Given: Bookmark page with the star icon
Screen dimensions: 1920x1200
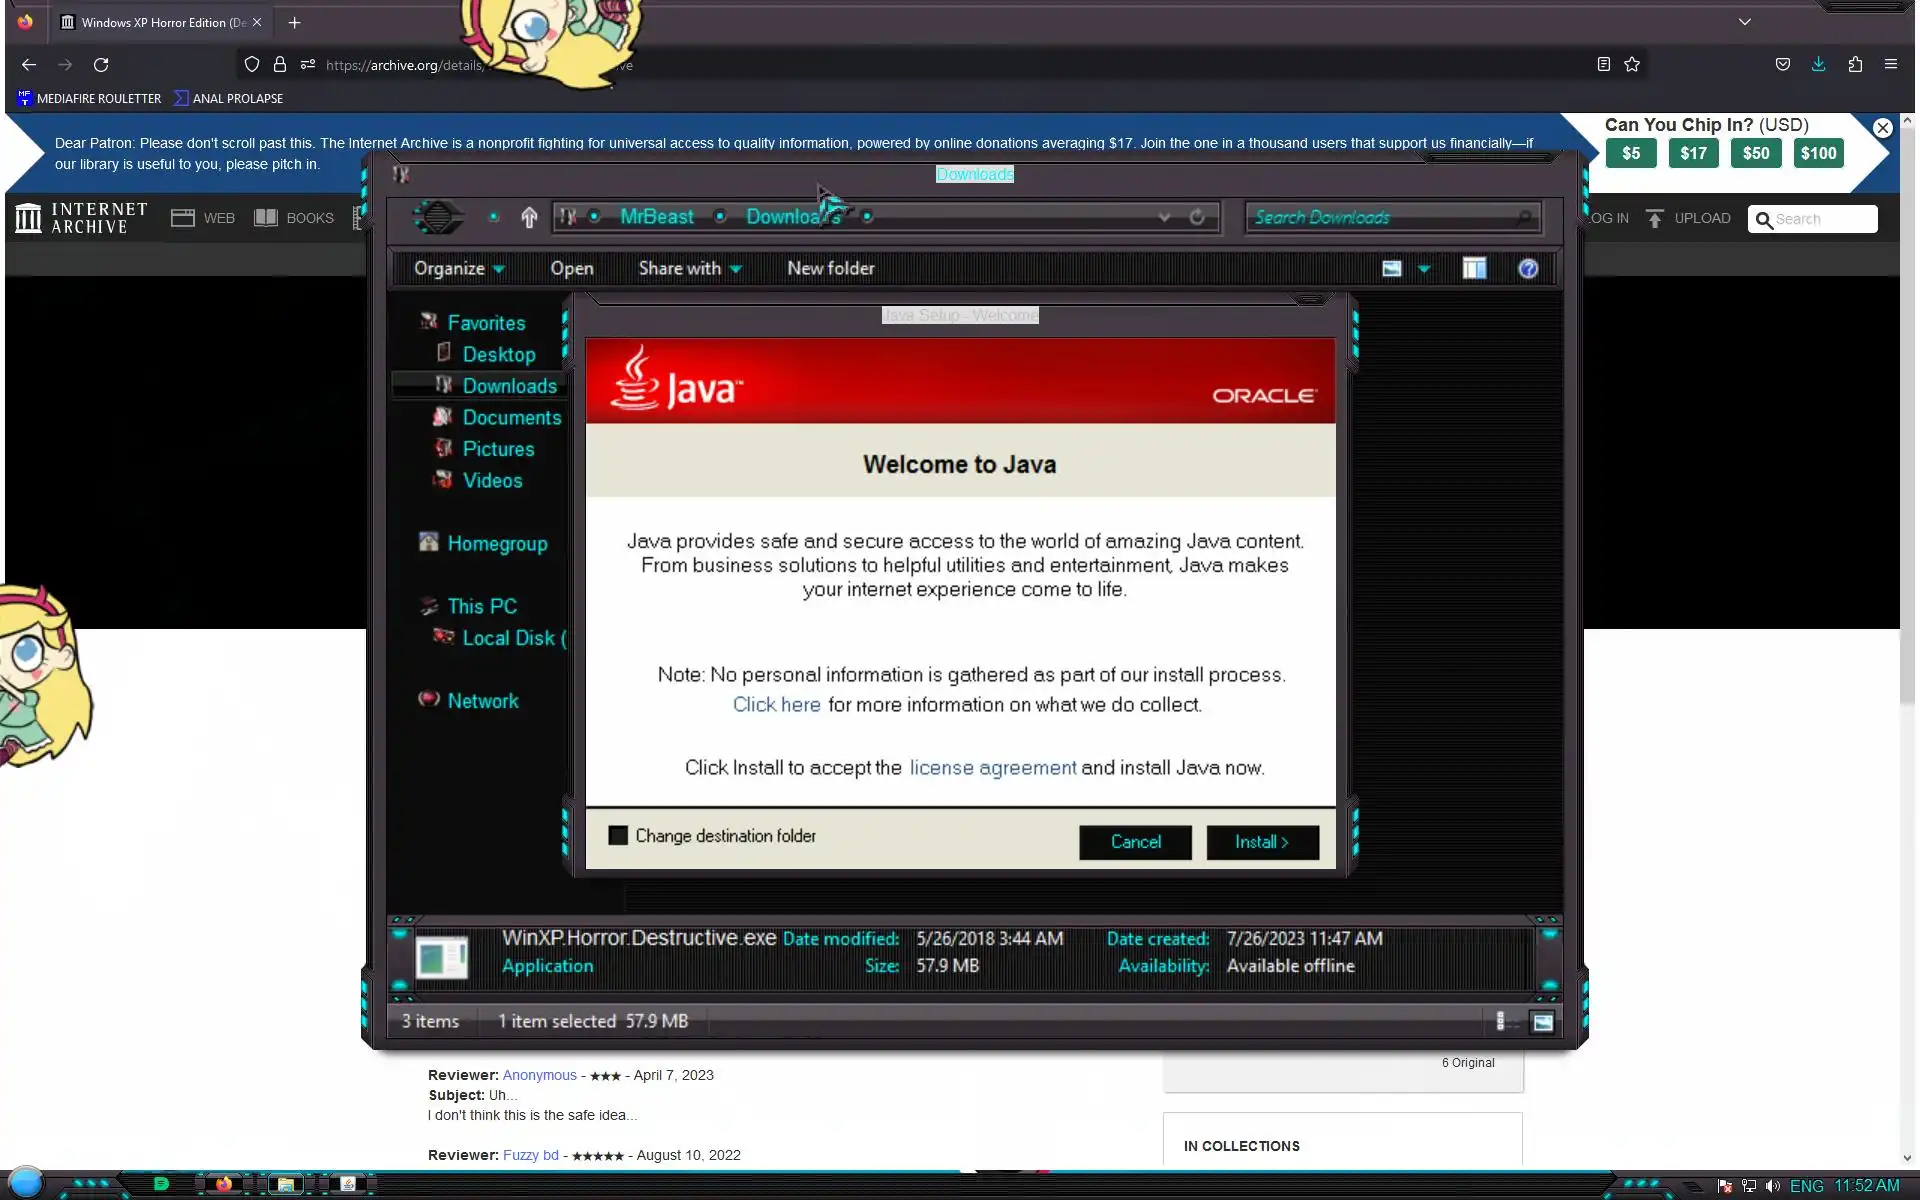Looking at the screenshot, I should (x=1632, y=64).
